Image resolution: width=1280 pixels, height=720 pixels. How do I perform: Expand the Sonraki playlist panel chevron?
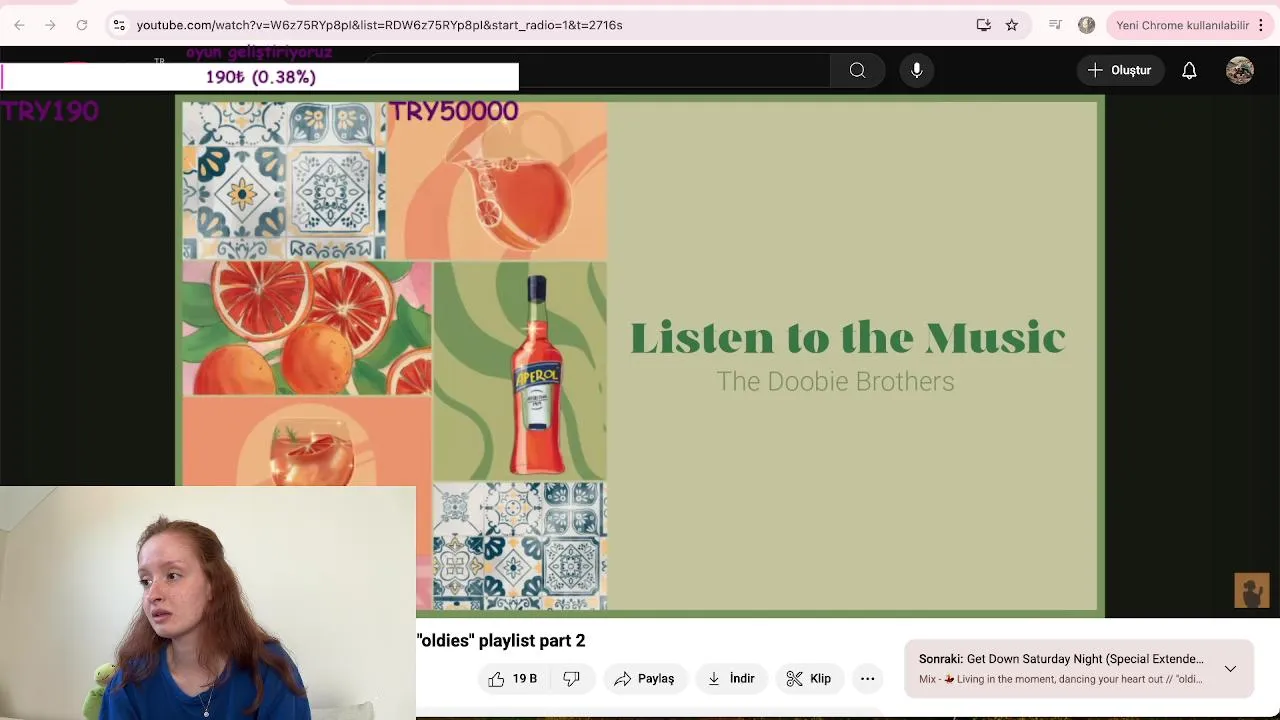[x=1230, y=668]
